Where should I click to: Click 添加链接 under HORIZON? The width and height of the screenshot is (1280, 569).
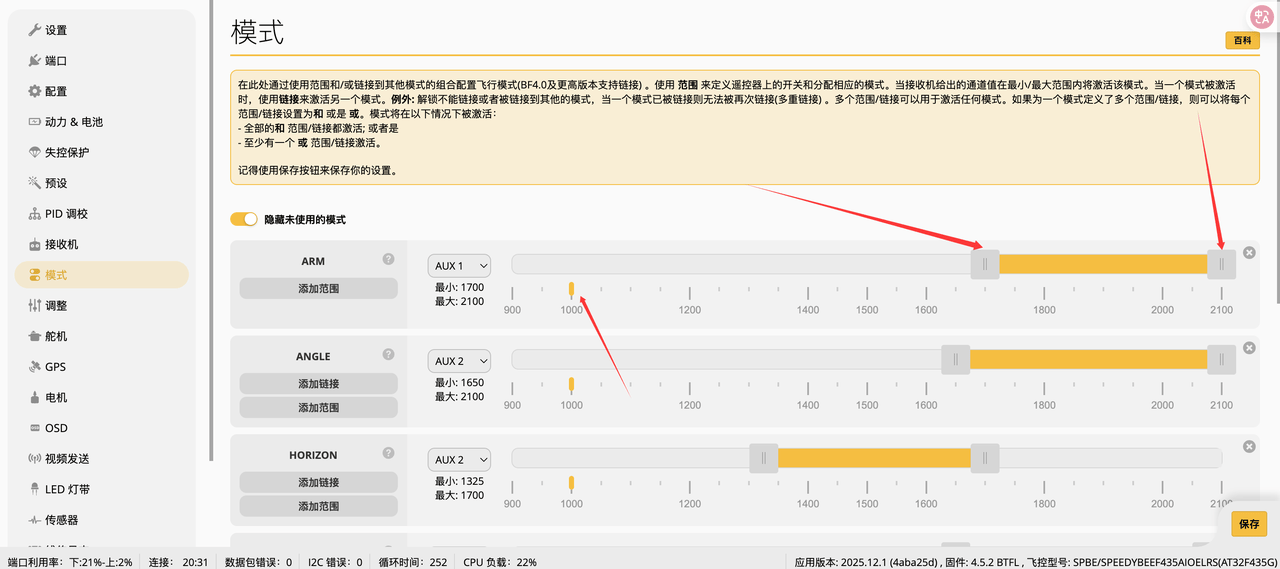pos(319,482)
